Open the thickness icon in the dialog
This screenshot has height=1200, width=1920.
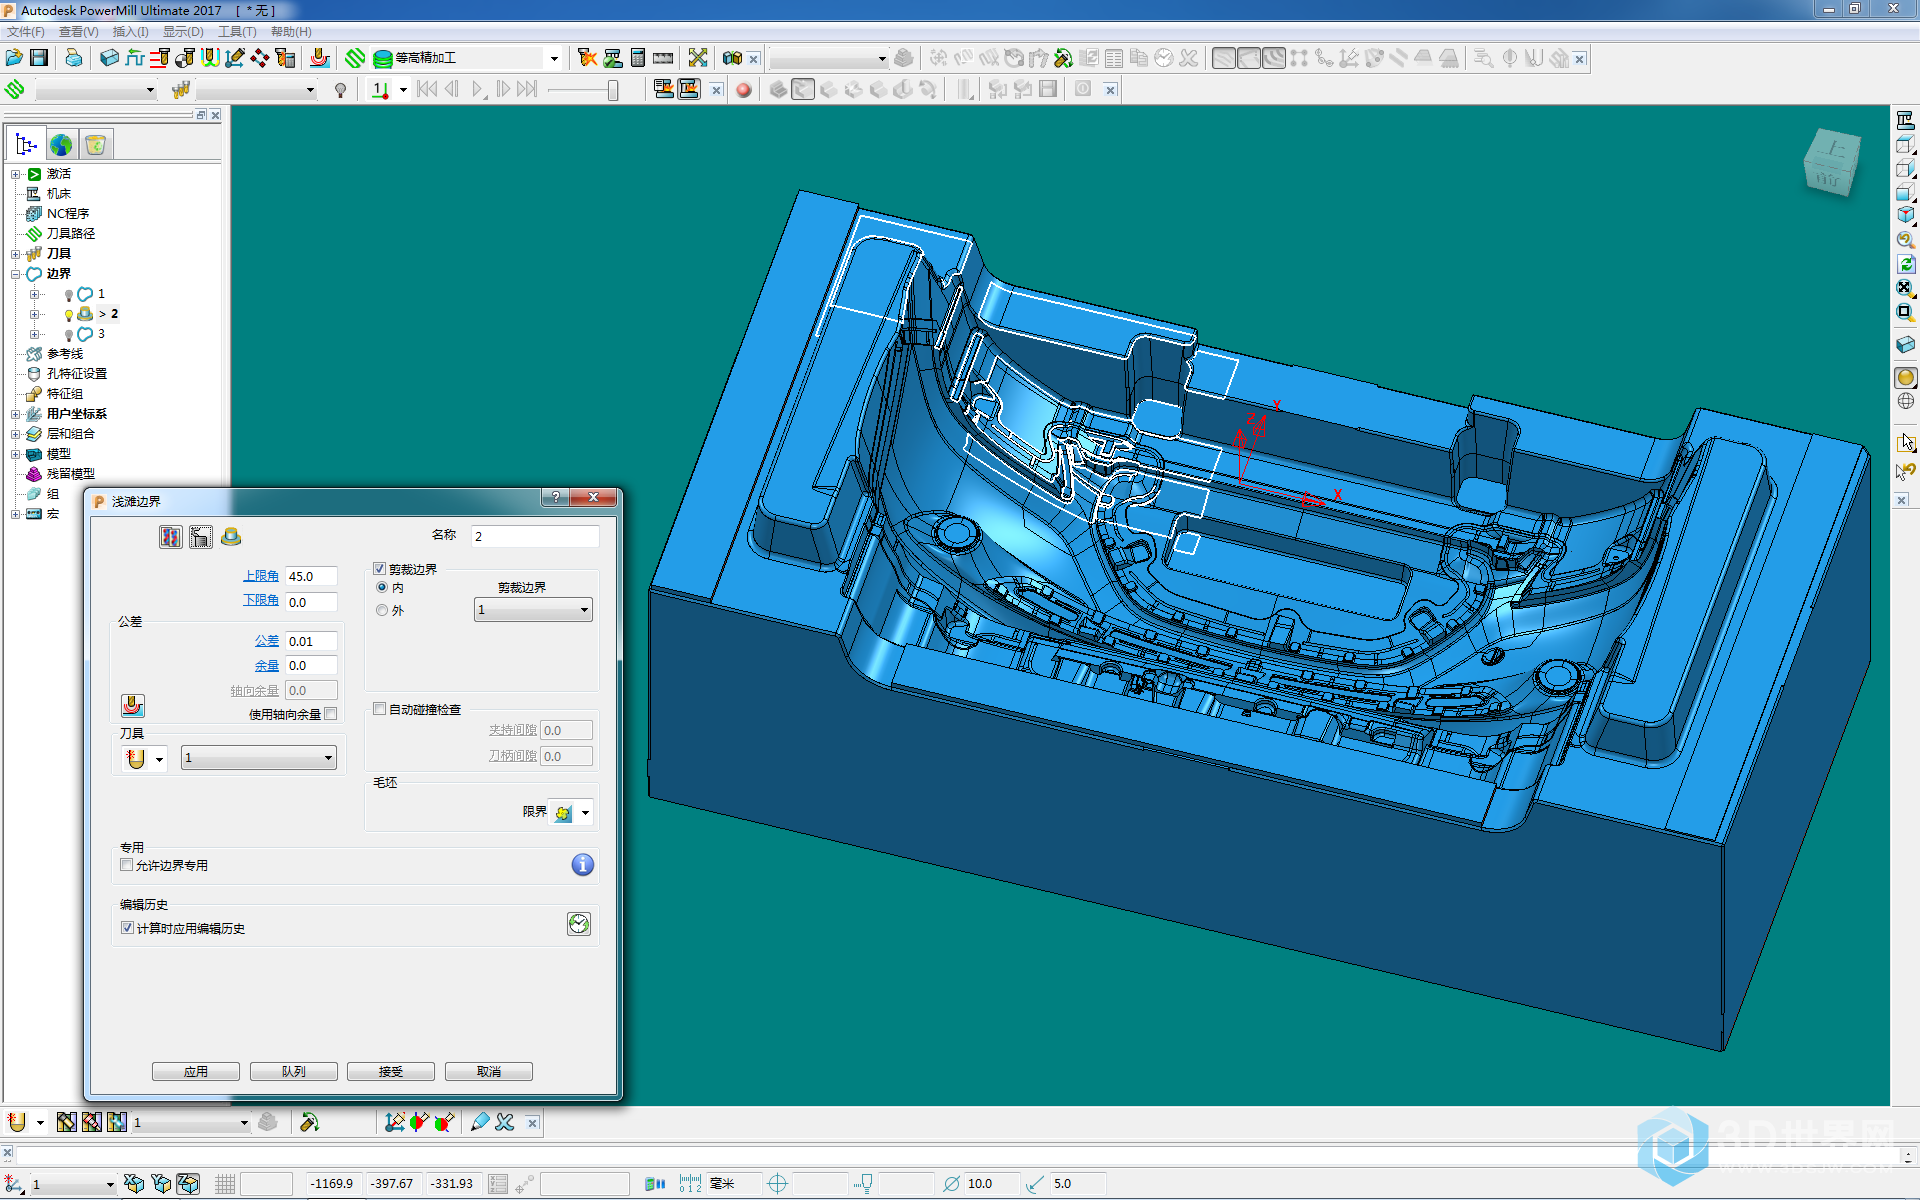click(132, 706)
